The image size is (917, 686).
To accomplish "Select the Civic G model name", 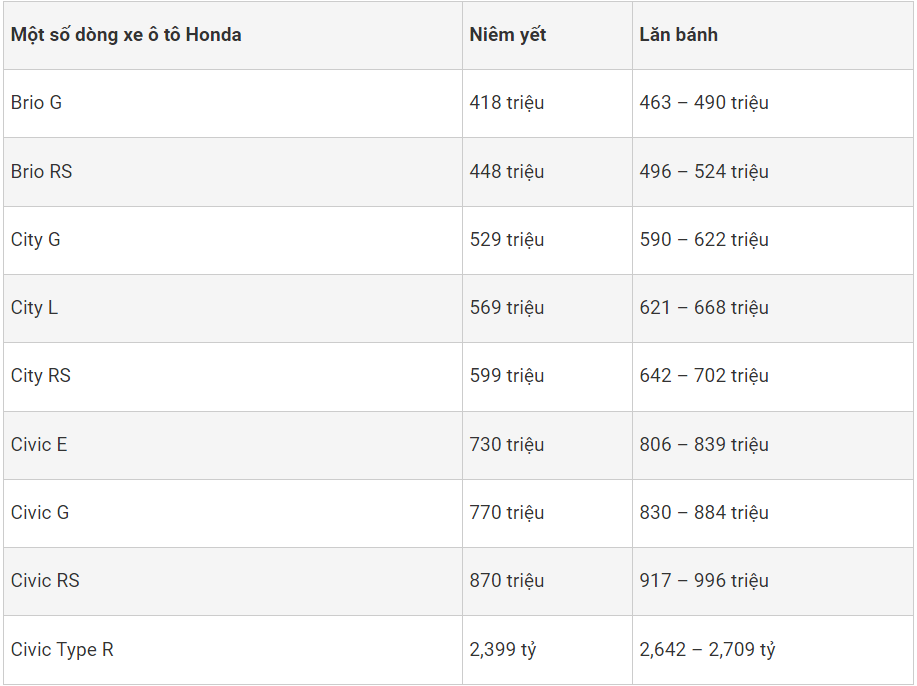I will 40,513.
